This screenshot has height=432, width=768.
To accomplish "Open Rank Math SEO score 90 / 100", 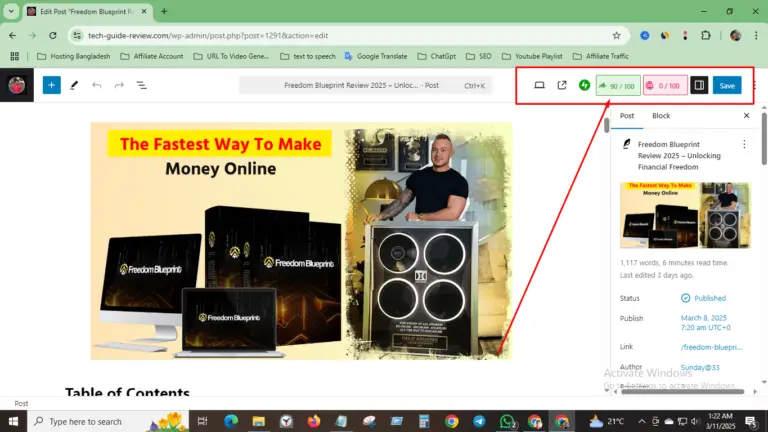I will point(618,86).
